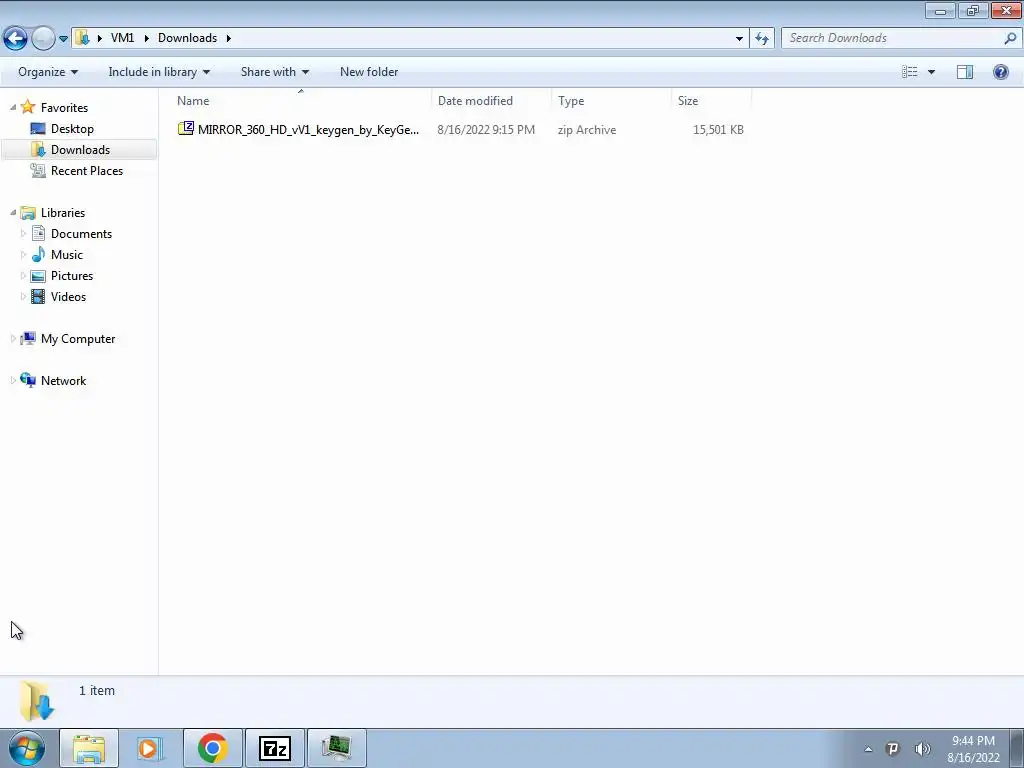
Task: Open the green monitor app on taskbar
Action: pos(337,748)
